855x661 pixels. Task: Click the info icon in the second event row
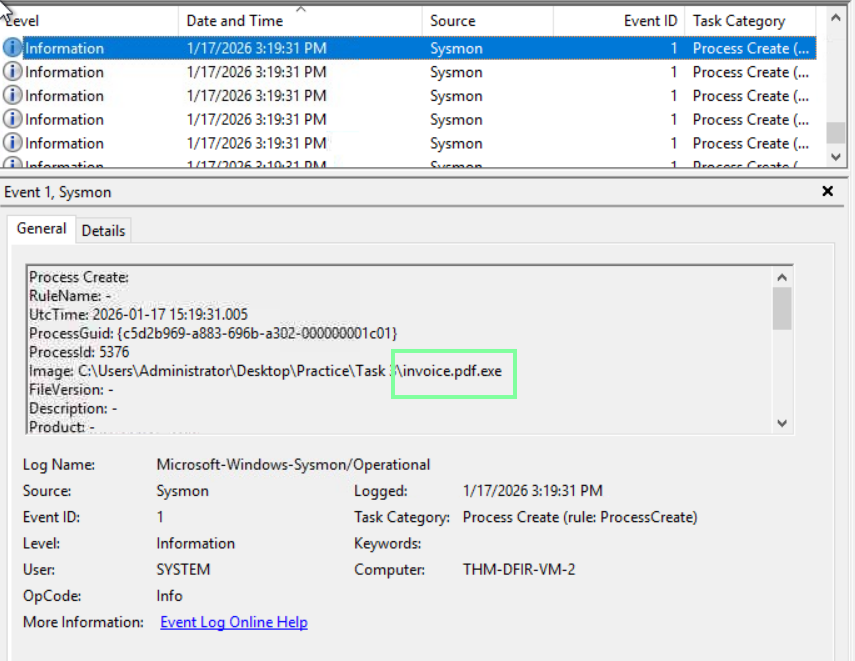click(13, 72)
